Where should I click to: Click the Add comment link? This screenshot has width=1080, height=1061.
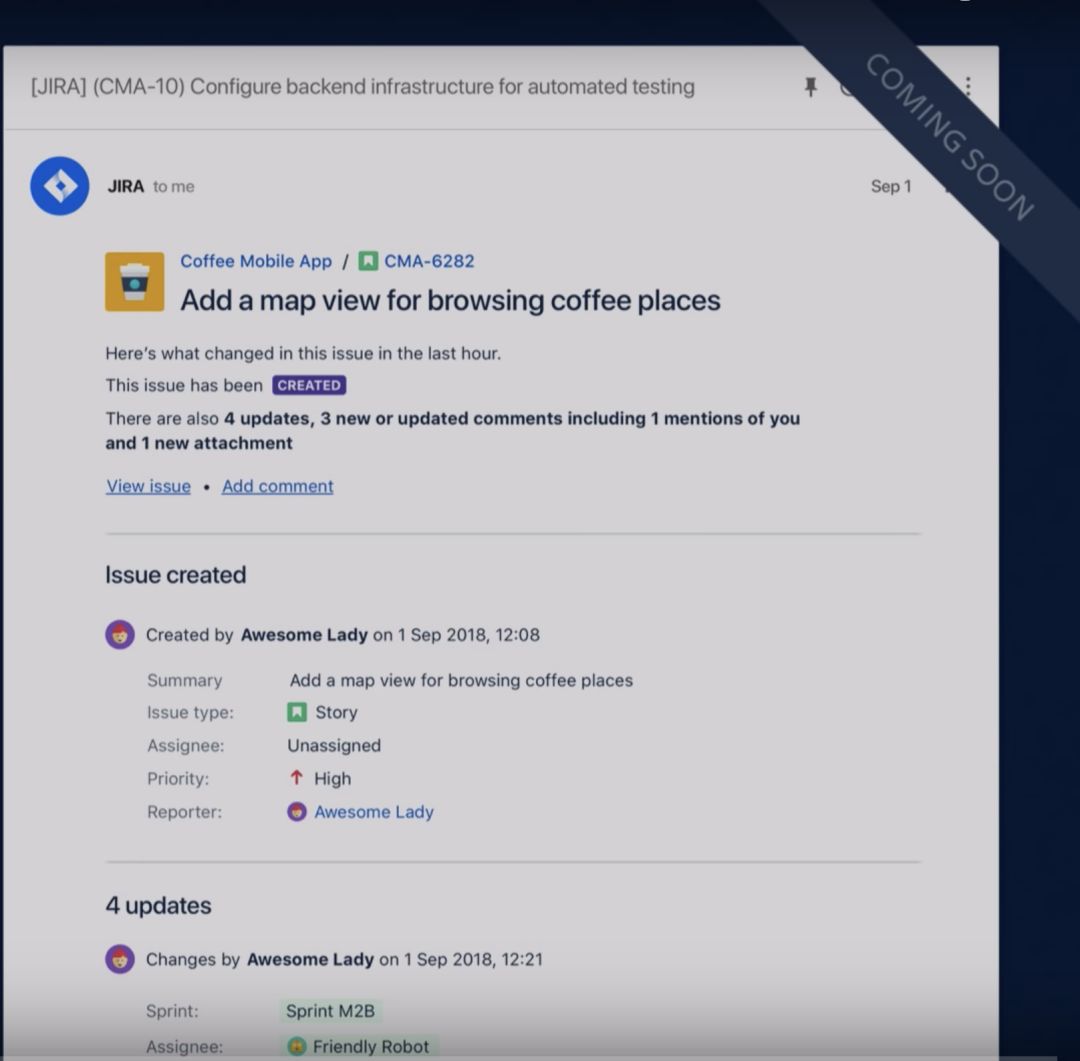(278, 486)
